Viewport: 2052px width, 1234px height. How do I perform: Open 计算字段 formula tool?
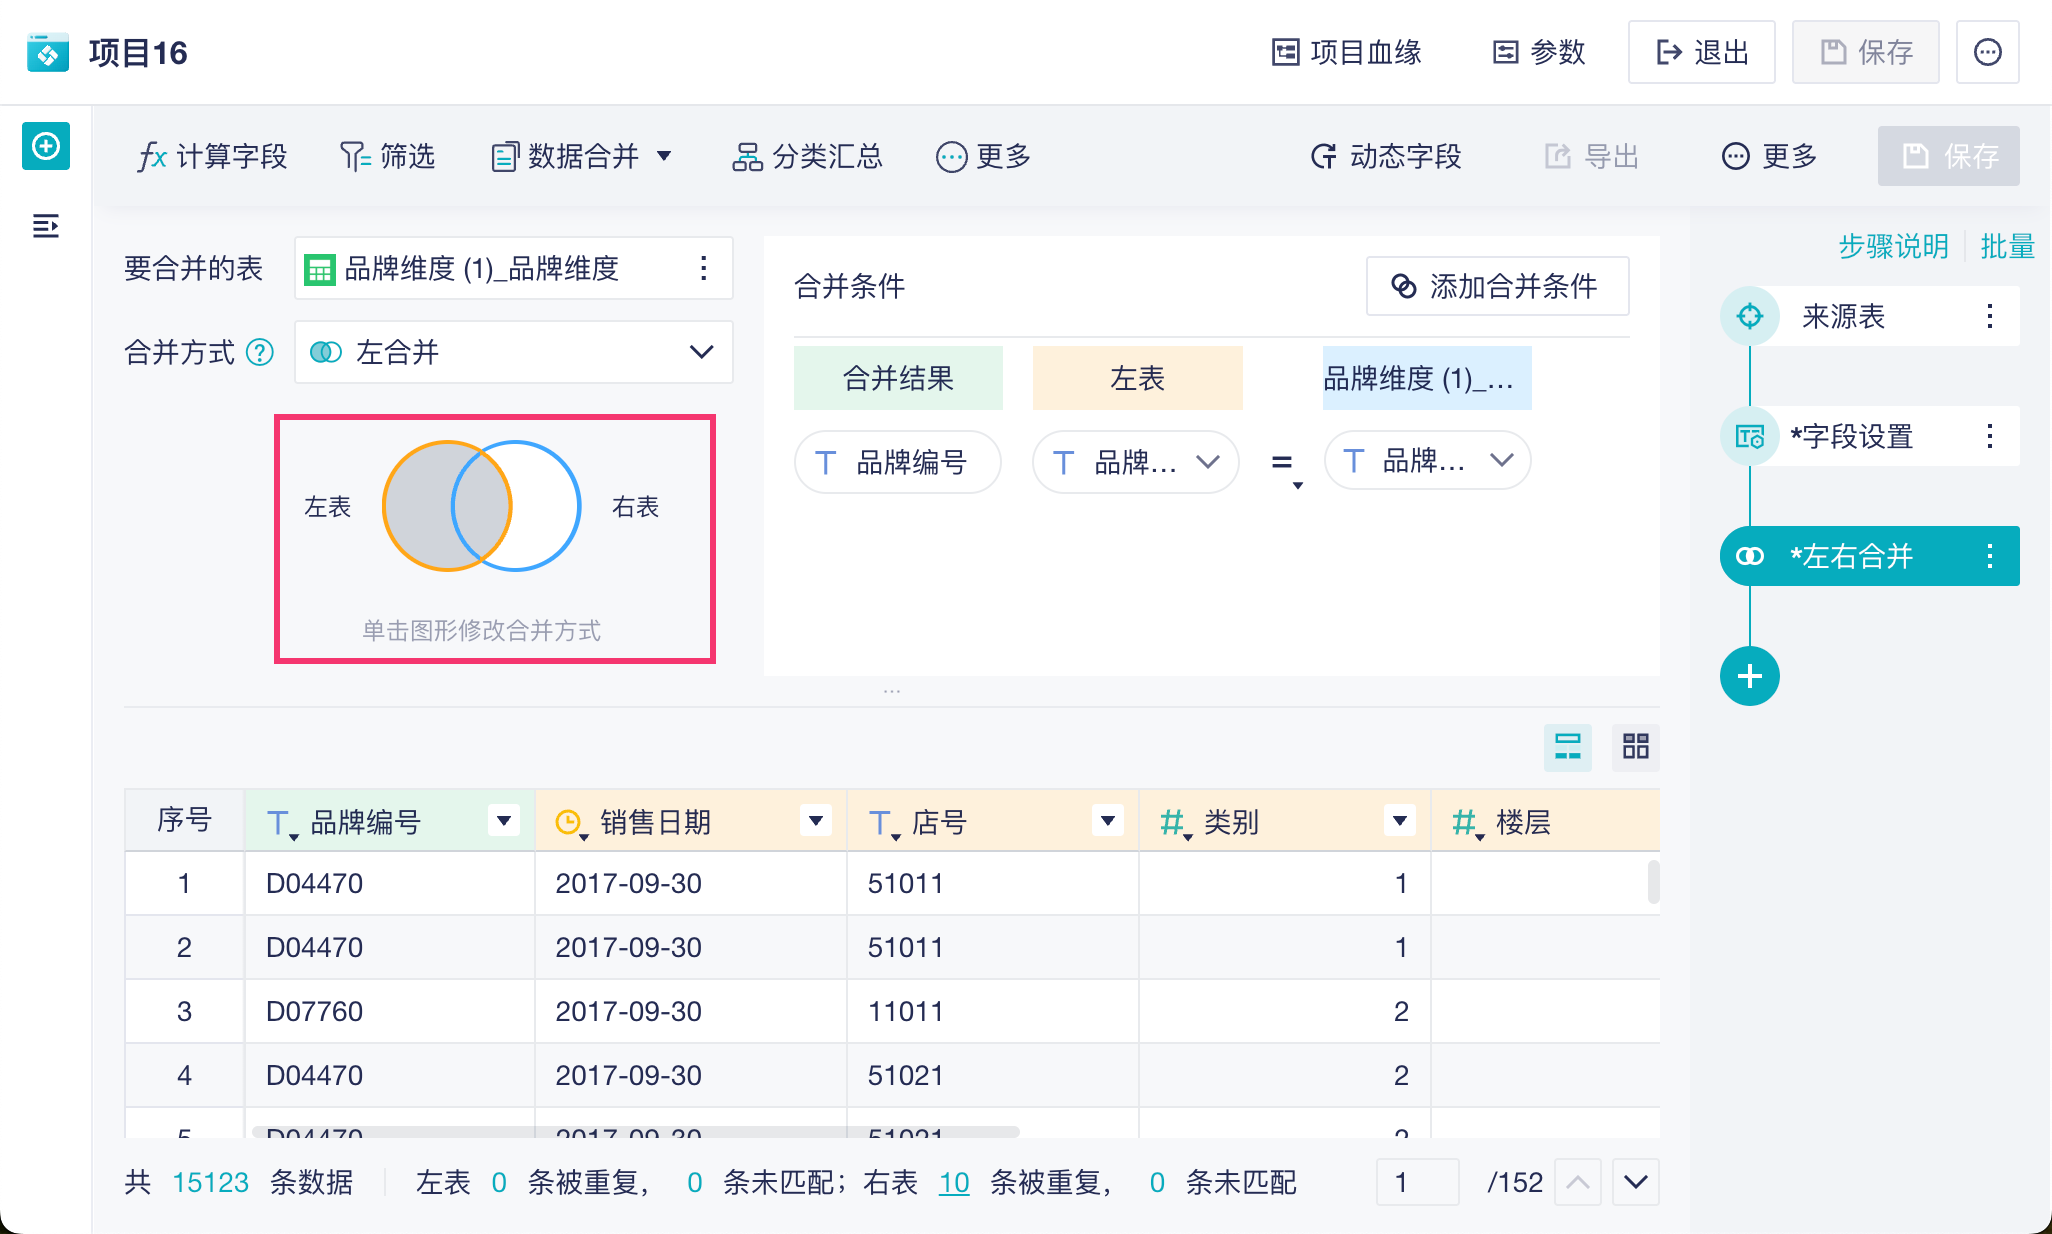[212, 156]
